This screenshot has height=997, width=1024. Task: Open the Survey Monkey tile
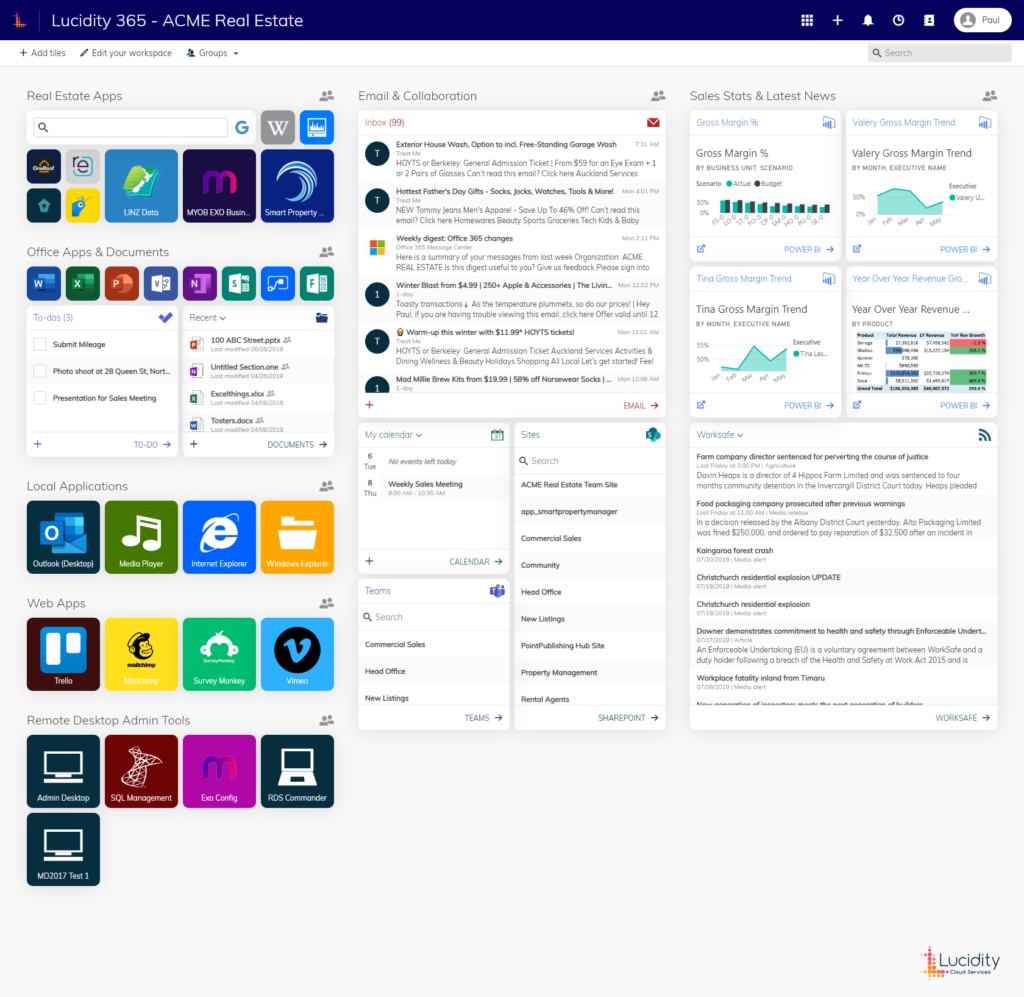click(x=219, y=654)
